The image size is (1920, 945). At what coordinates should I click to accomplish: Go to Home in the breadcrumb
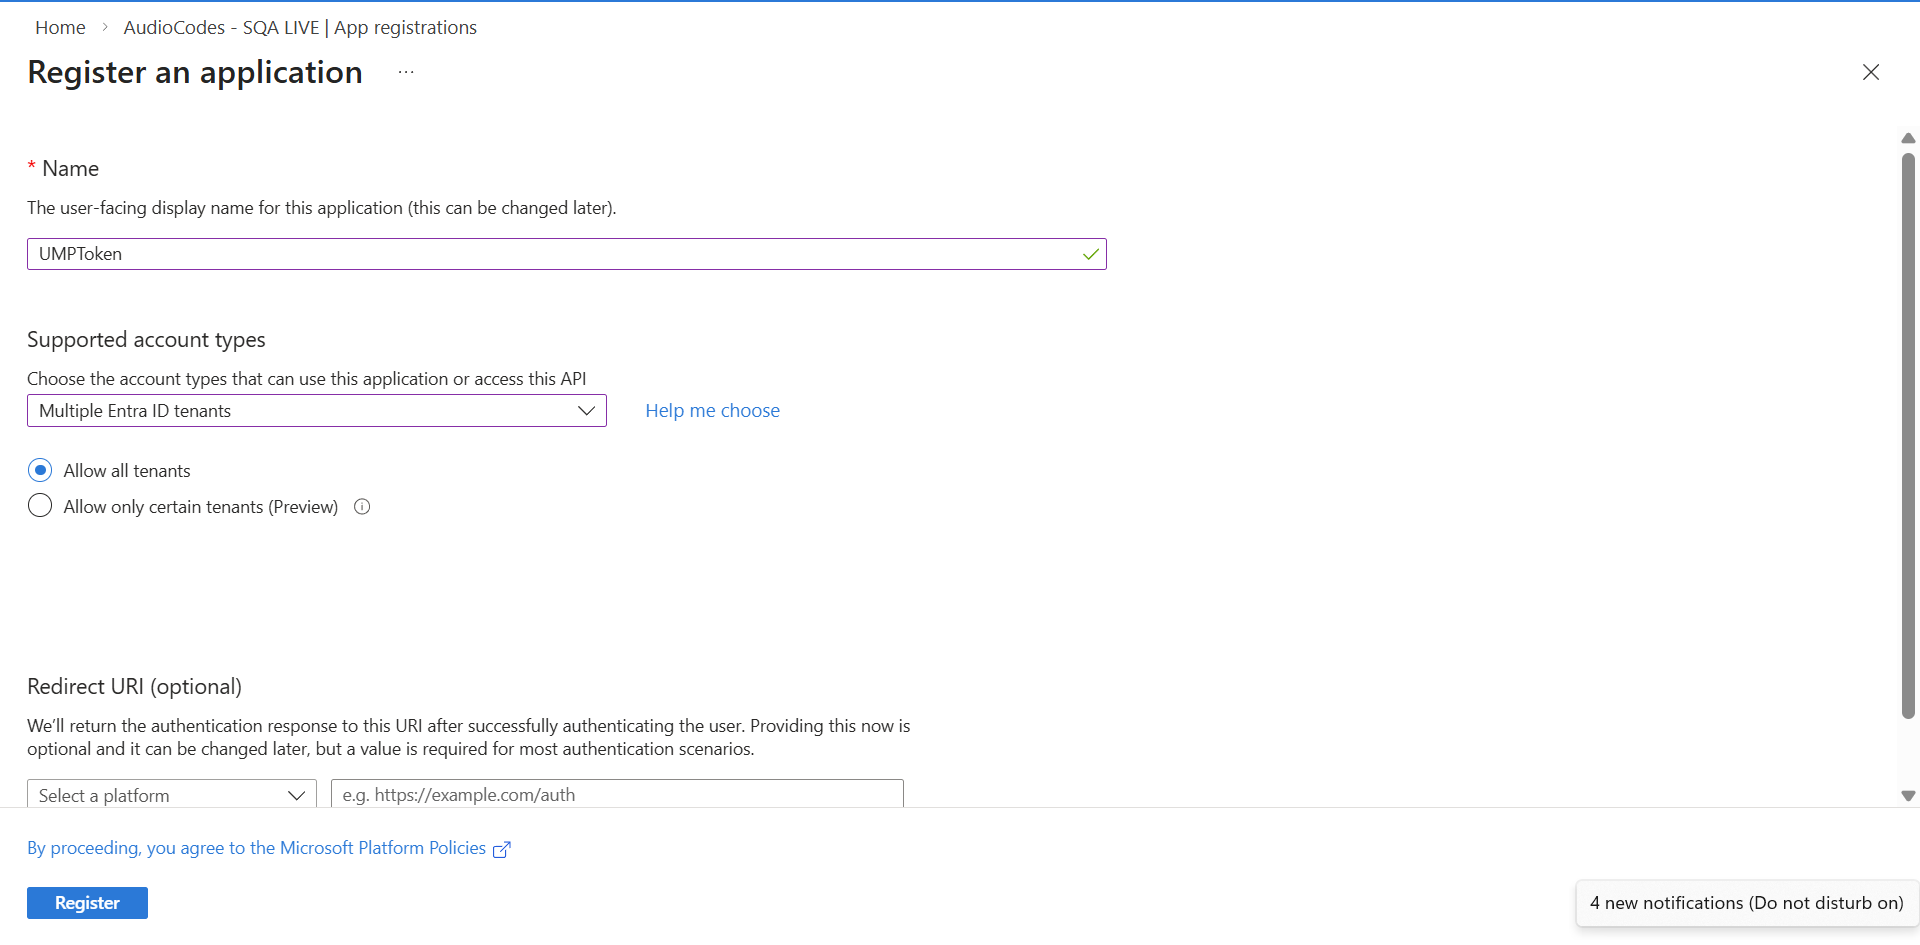[x=60, y=28]
